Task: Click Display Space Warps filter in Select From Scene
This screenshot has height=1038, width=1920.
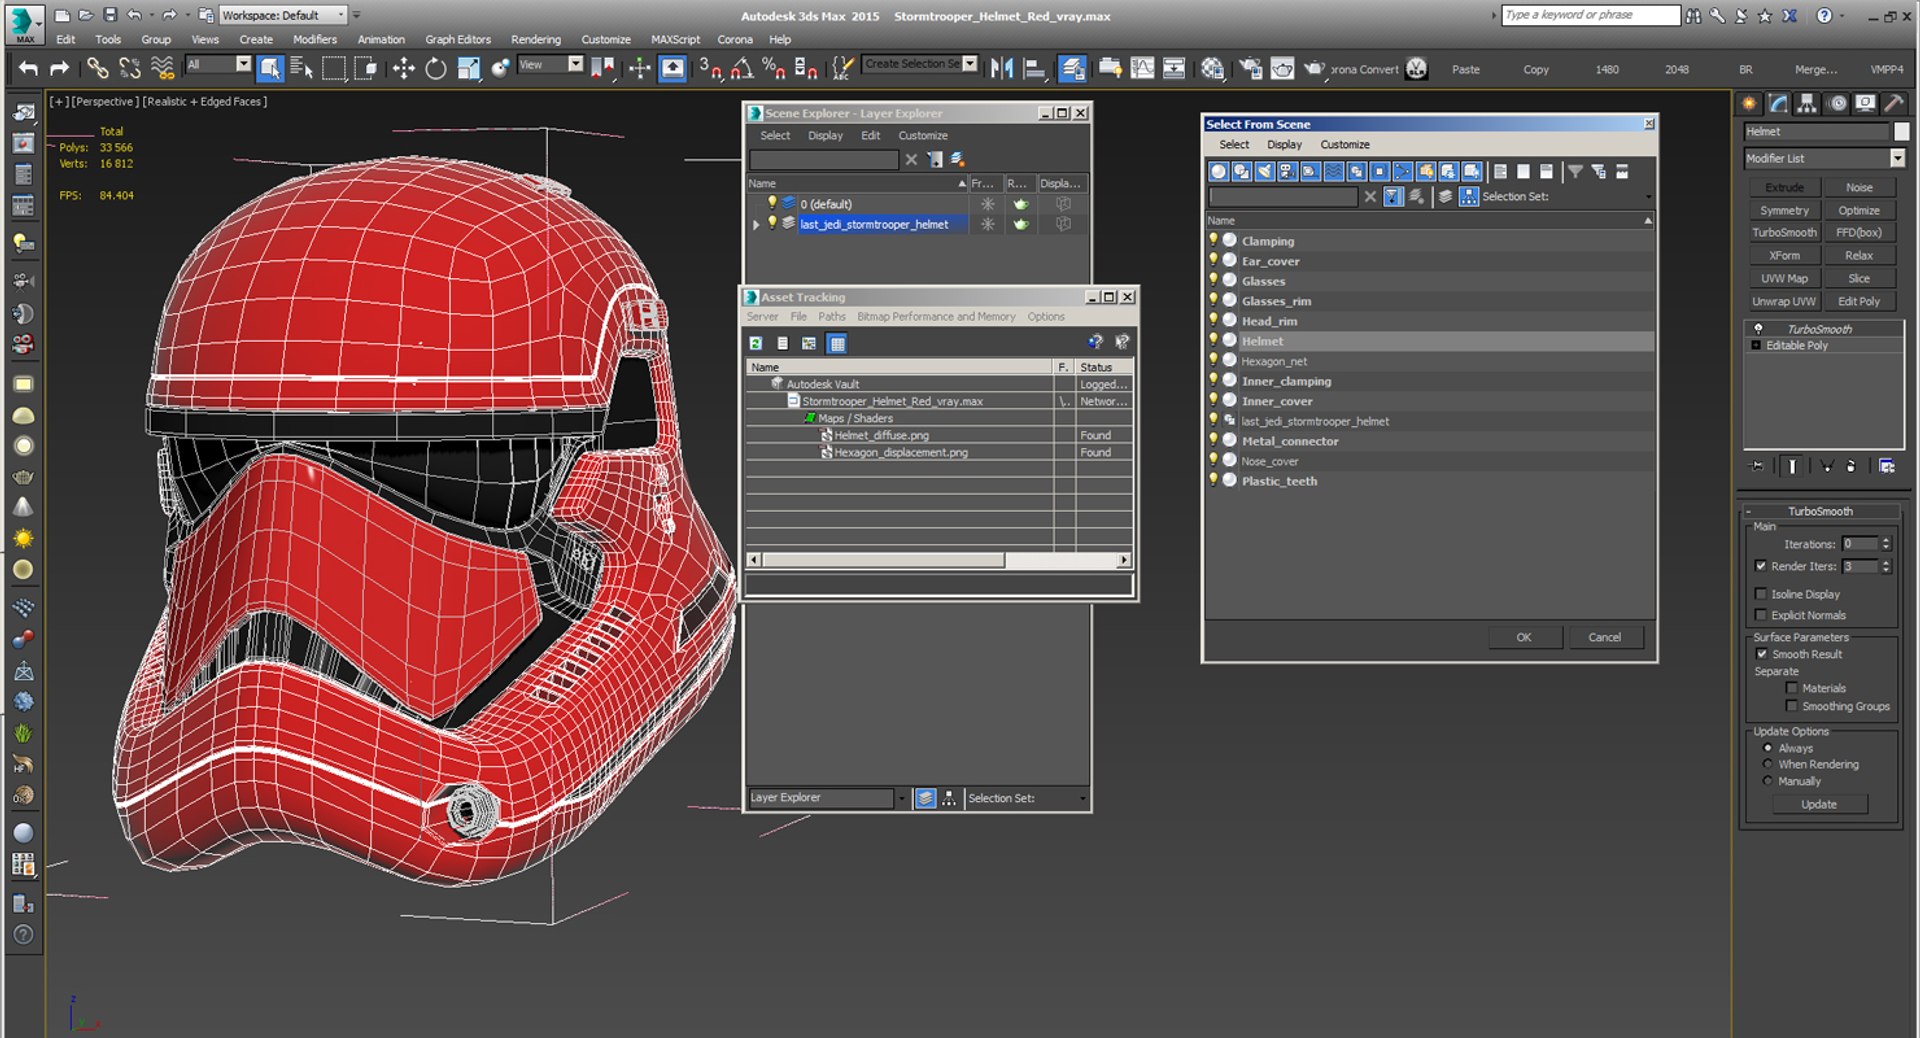Action: pyautogui.click(x=1333, y=171)
